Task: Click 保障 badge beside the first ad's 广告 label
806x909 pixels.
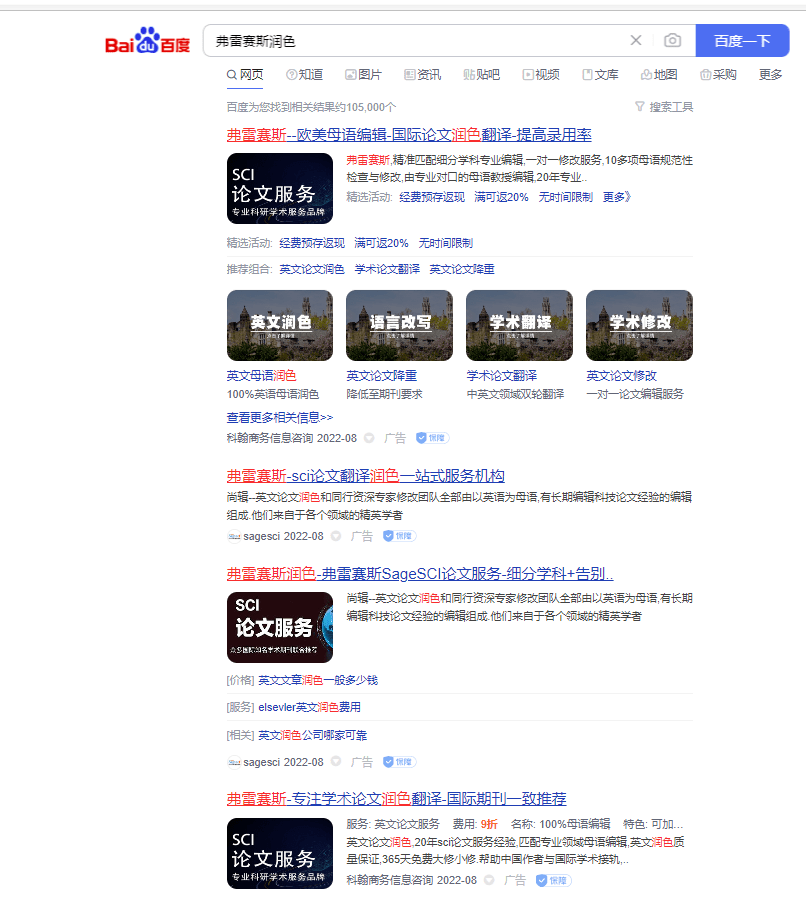Action: pos(433,438)
